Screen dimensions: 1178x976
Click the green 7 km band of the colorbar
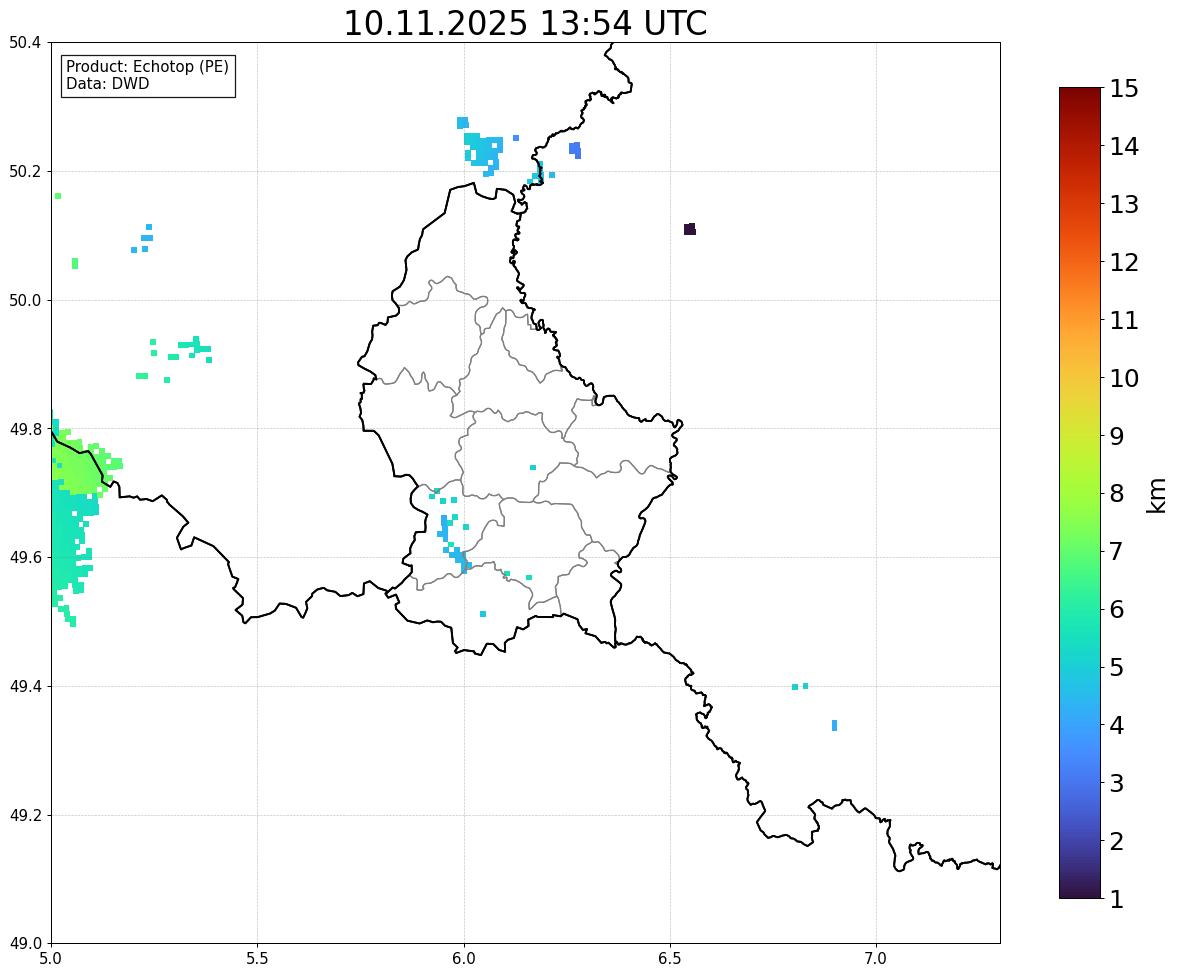tap(1080, 551)
